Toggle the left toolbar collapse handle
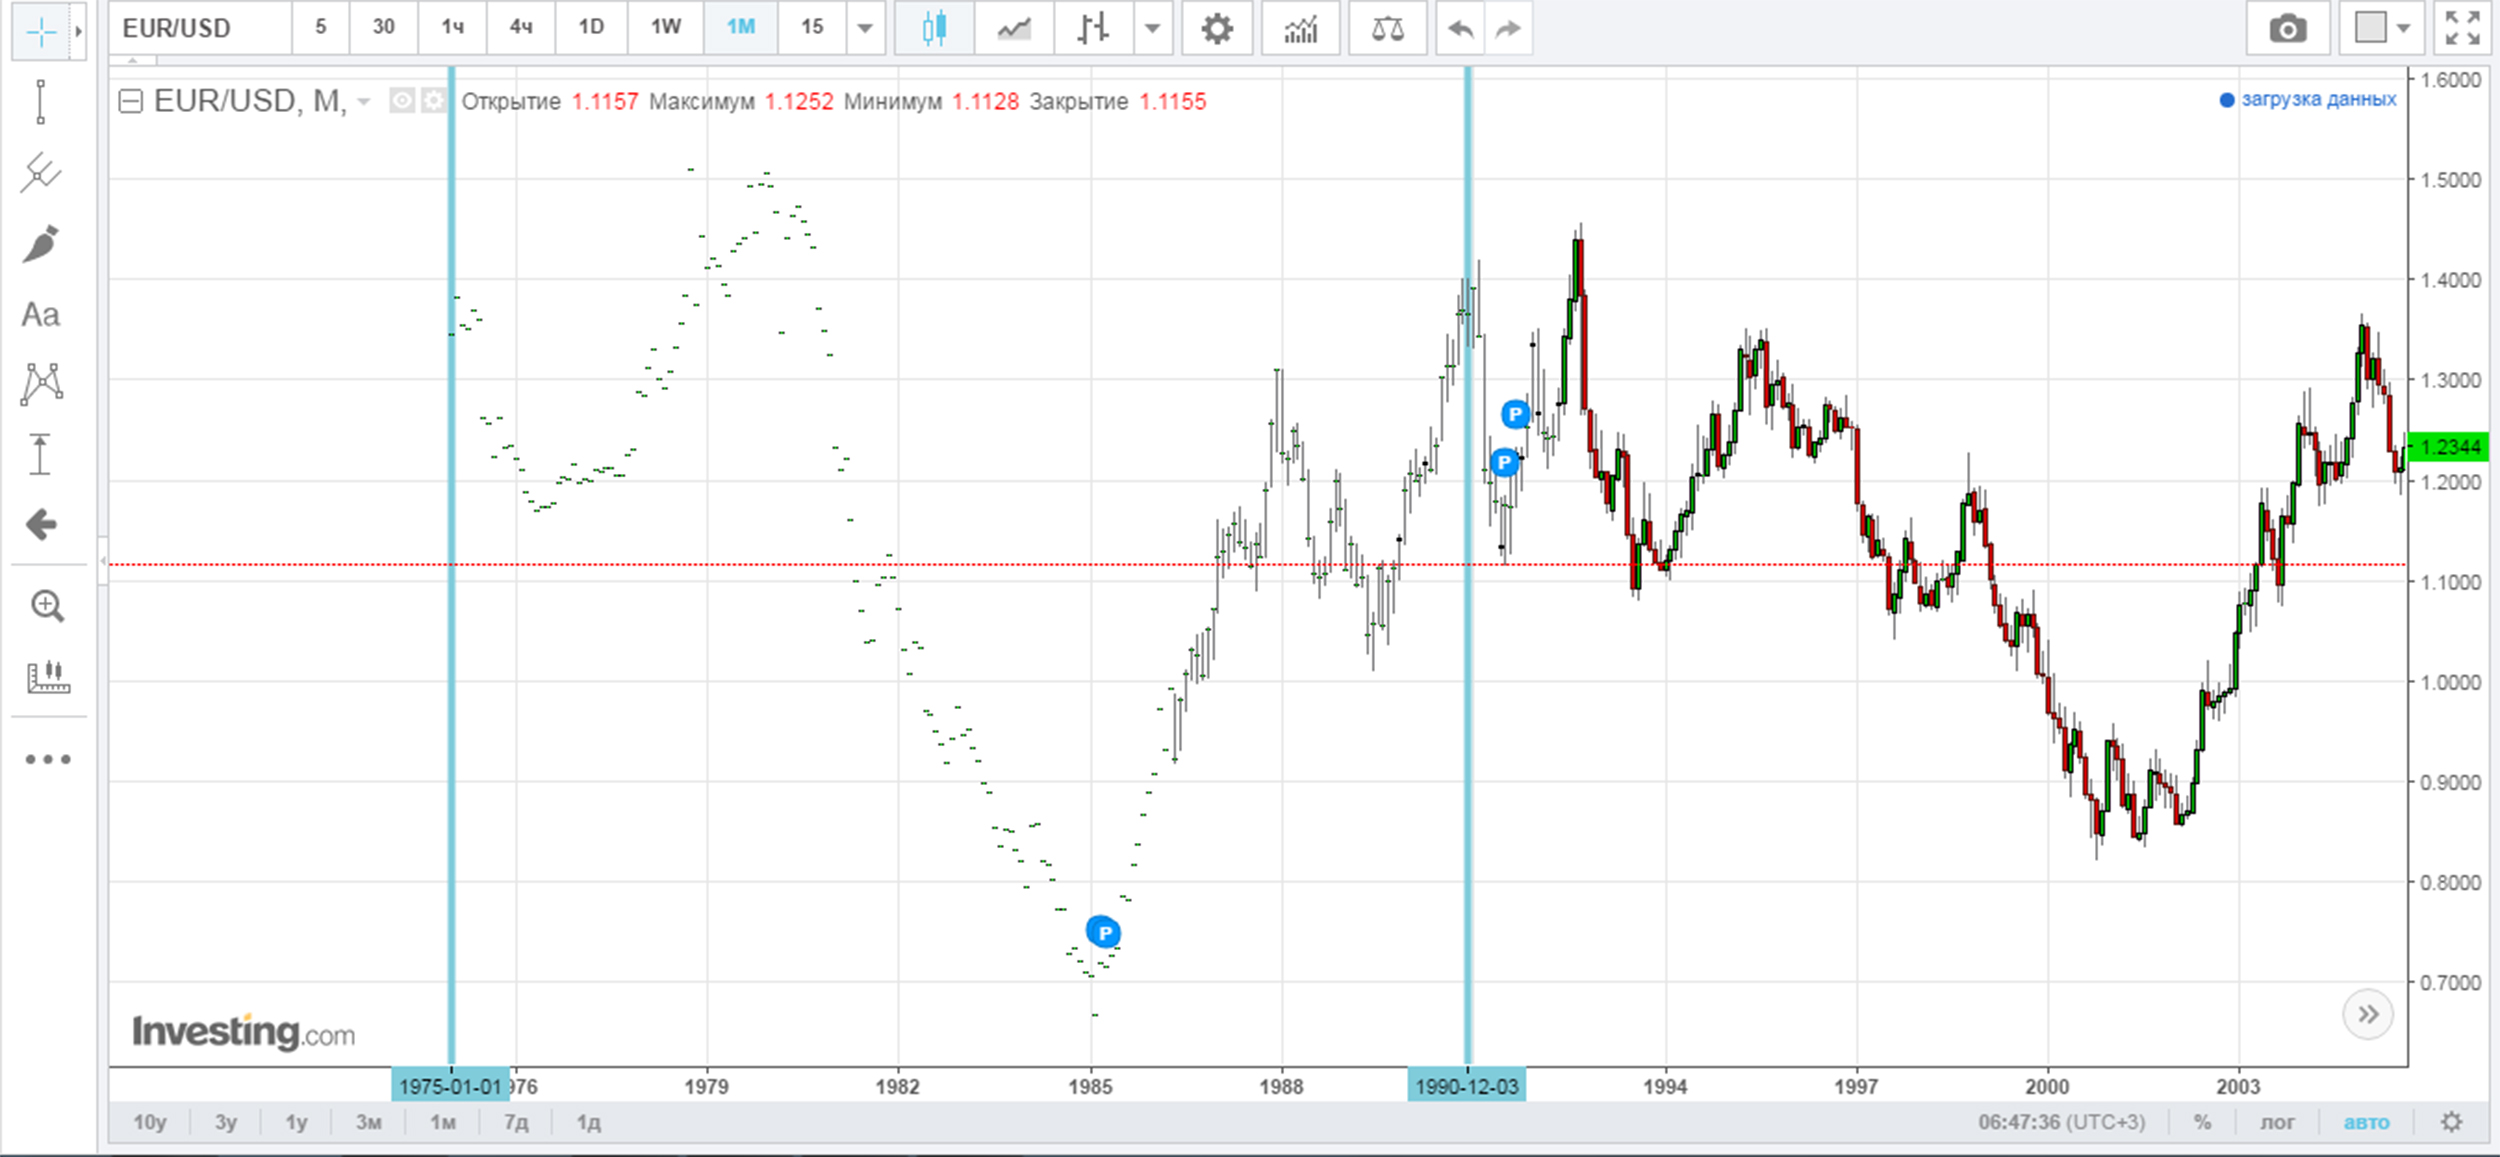This screenshot has width=2500, height=1157. click(x=103, y=561)
